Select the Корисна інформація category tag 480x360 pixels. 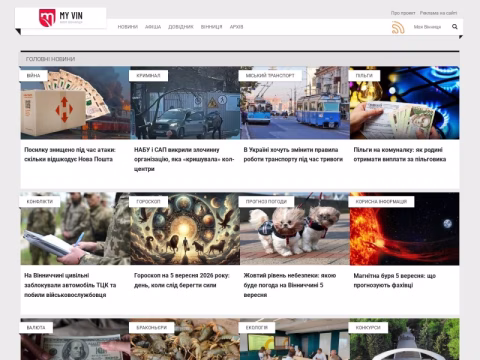point(381,201)
